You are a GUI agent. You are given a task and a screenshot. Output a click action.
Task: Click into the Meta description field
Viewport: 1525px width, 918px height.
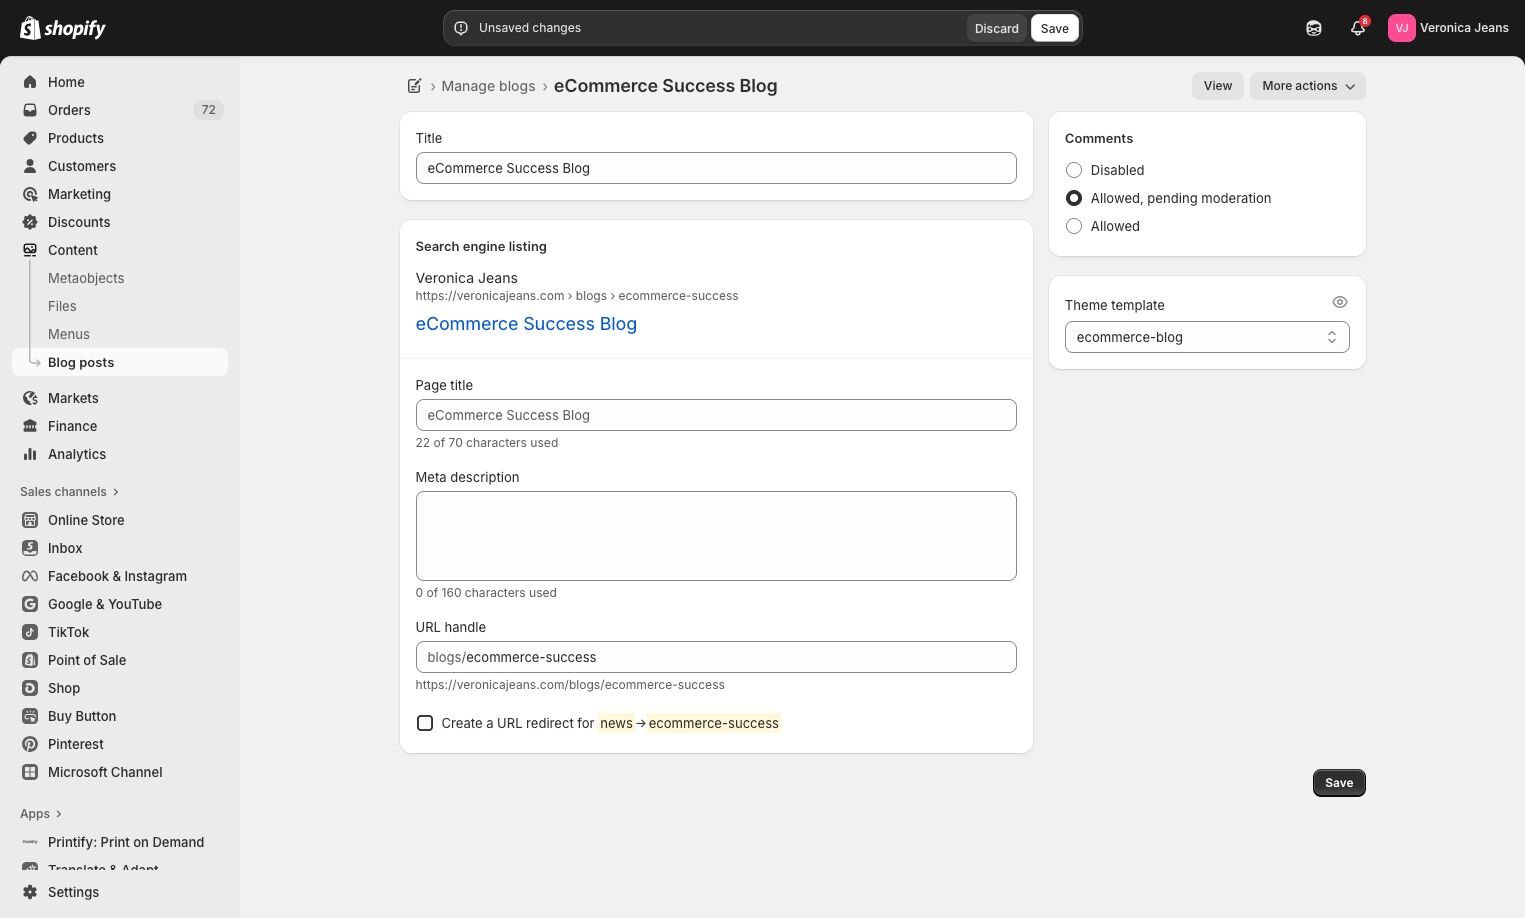(x=716, y=536)
